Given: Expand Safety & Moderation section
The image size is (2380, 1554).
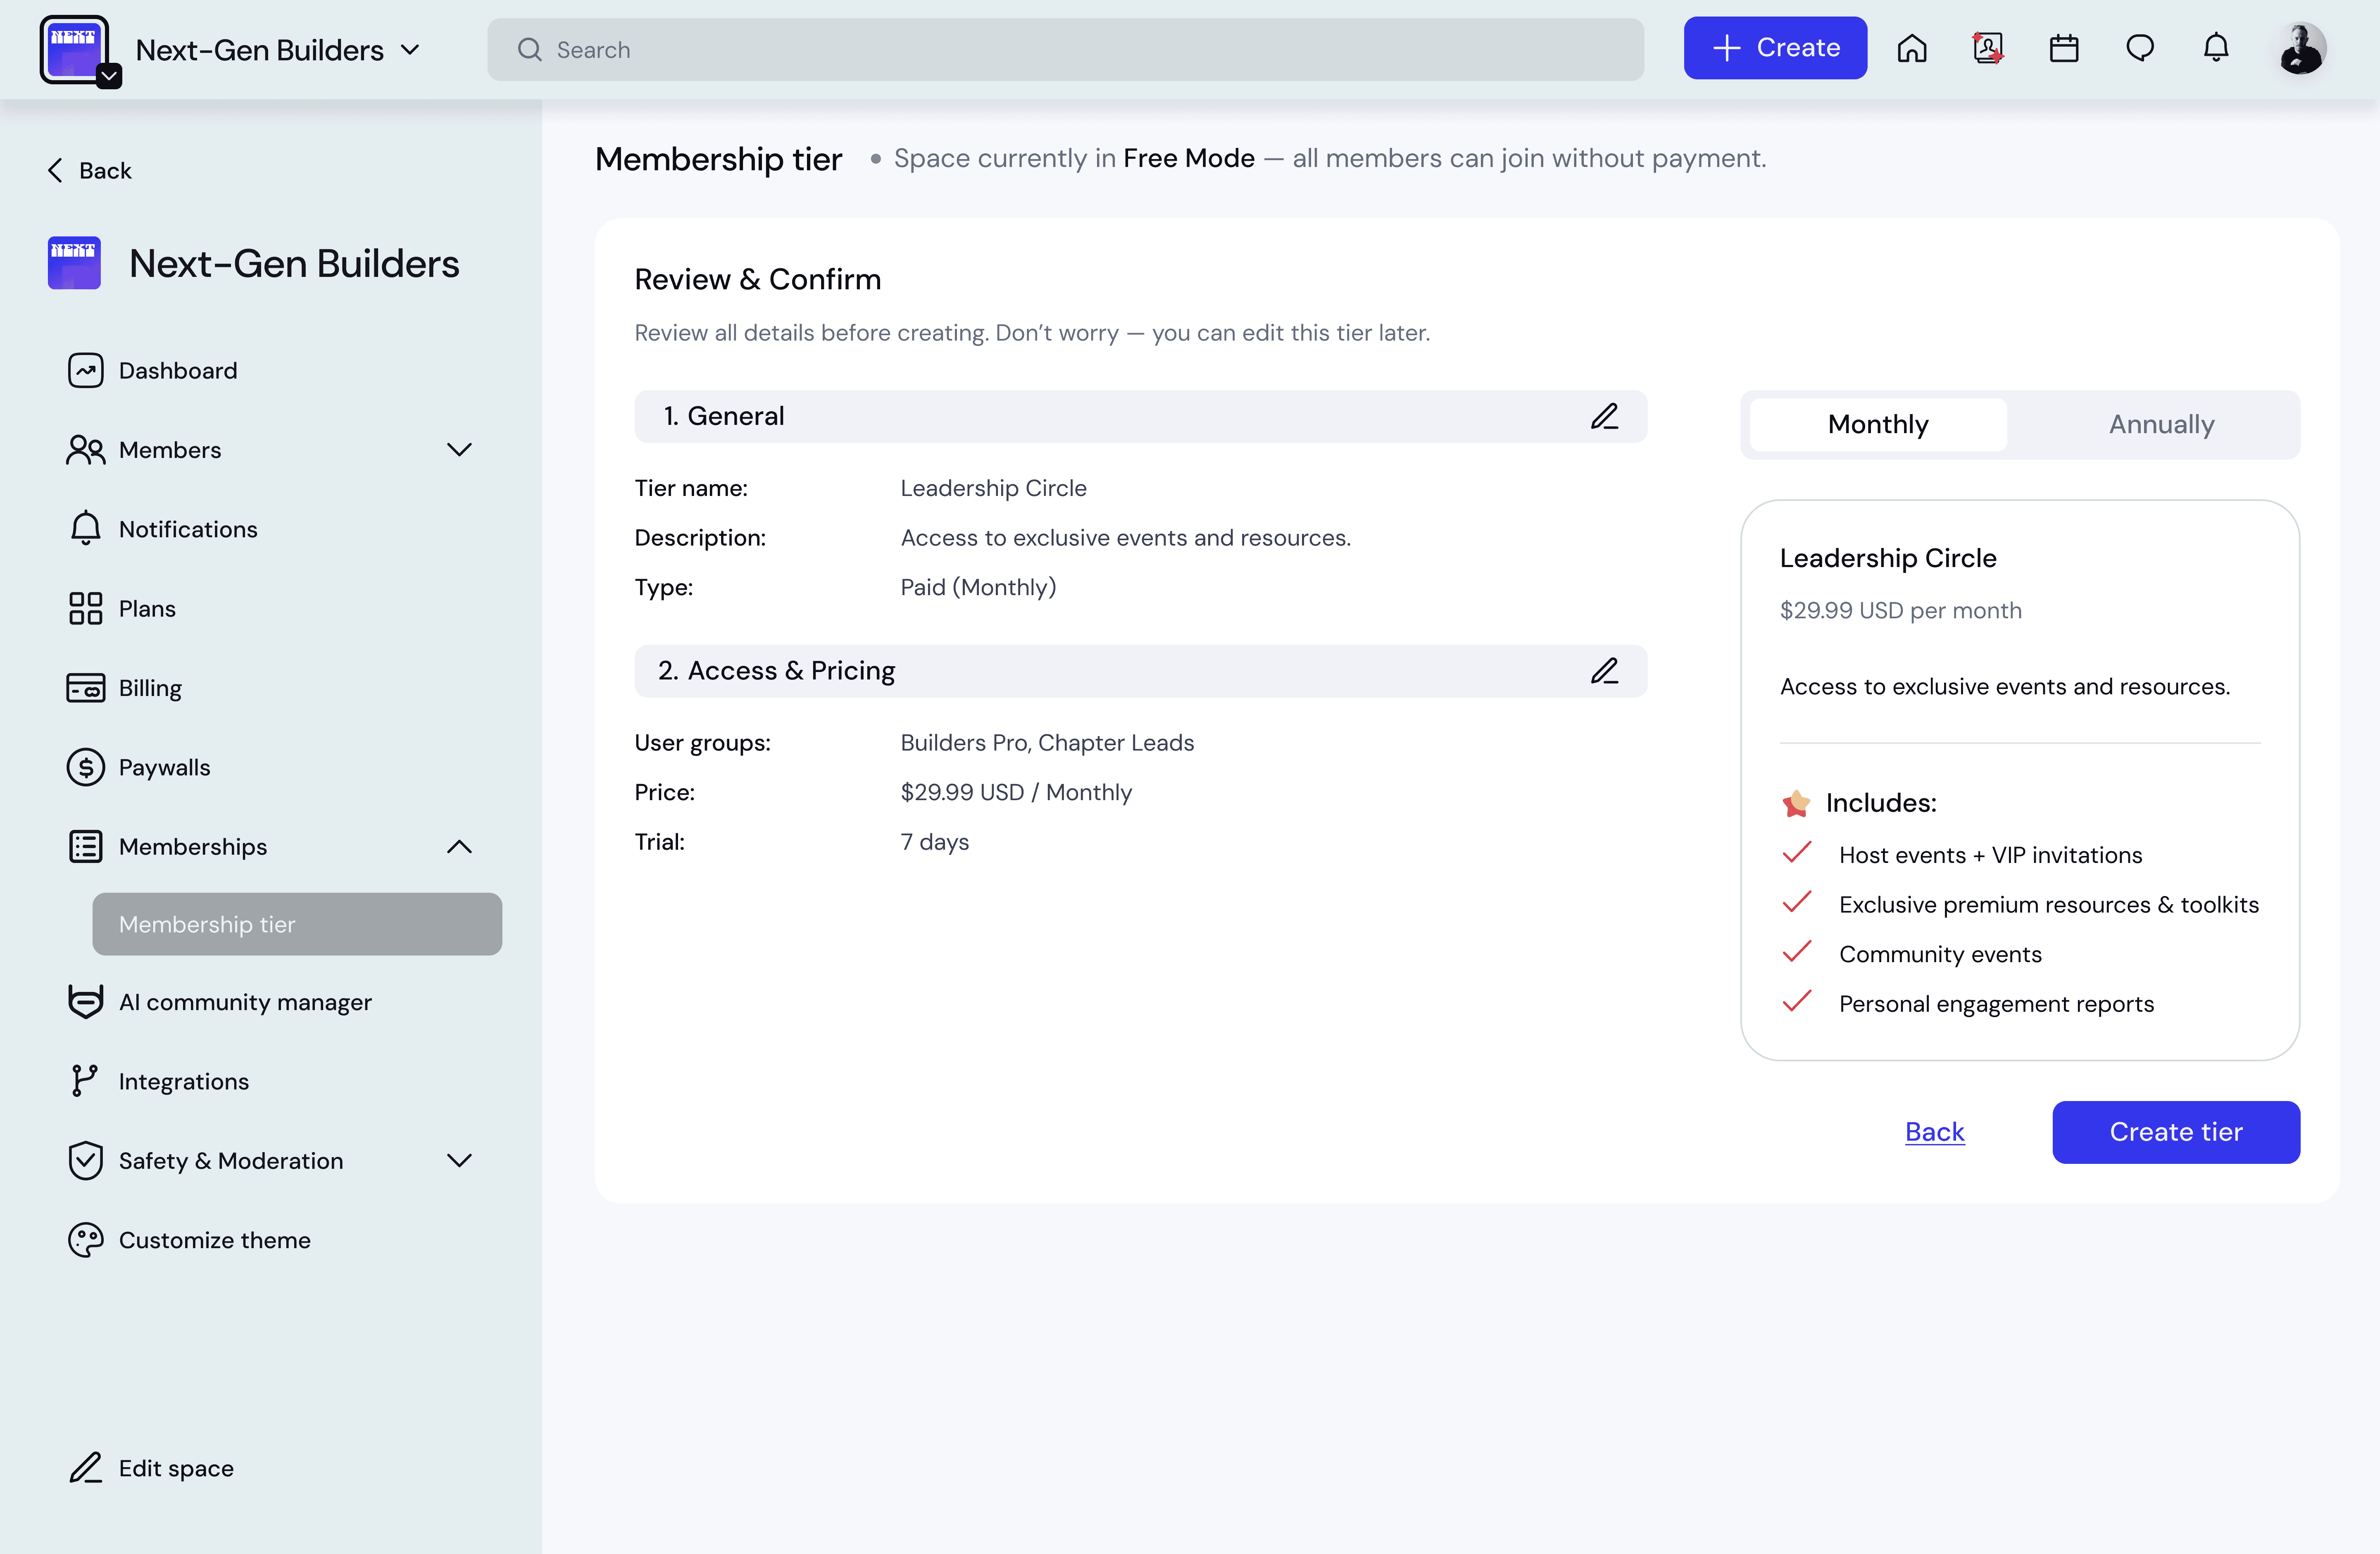Looking at the screenshot, I should (459, 1160).
